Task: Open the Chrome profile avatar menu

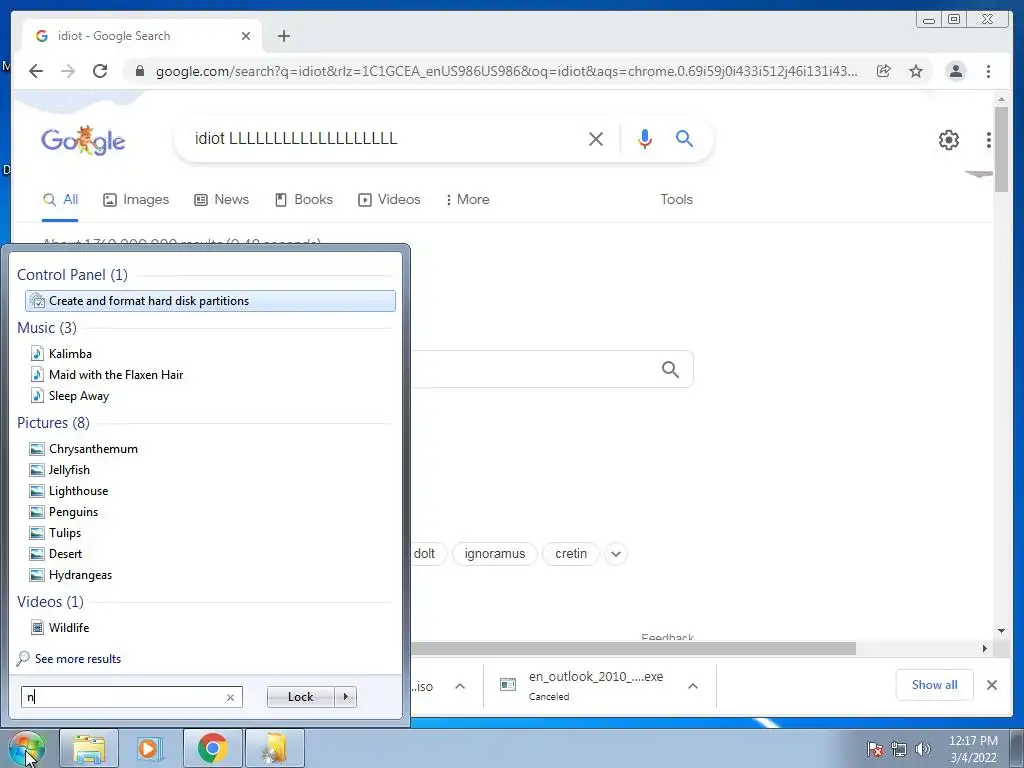Action: (955, 71)
